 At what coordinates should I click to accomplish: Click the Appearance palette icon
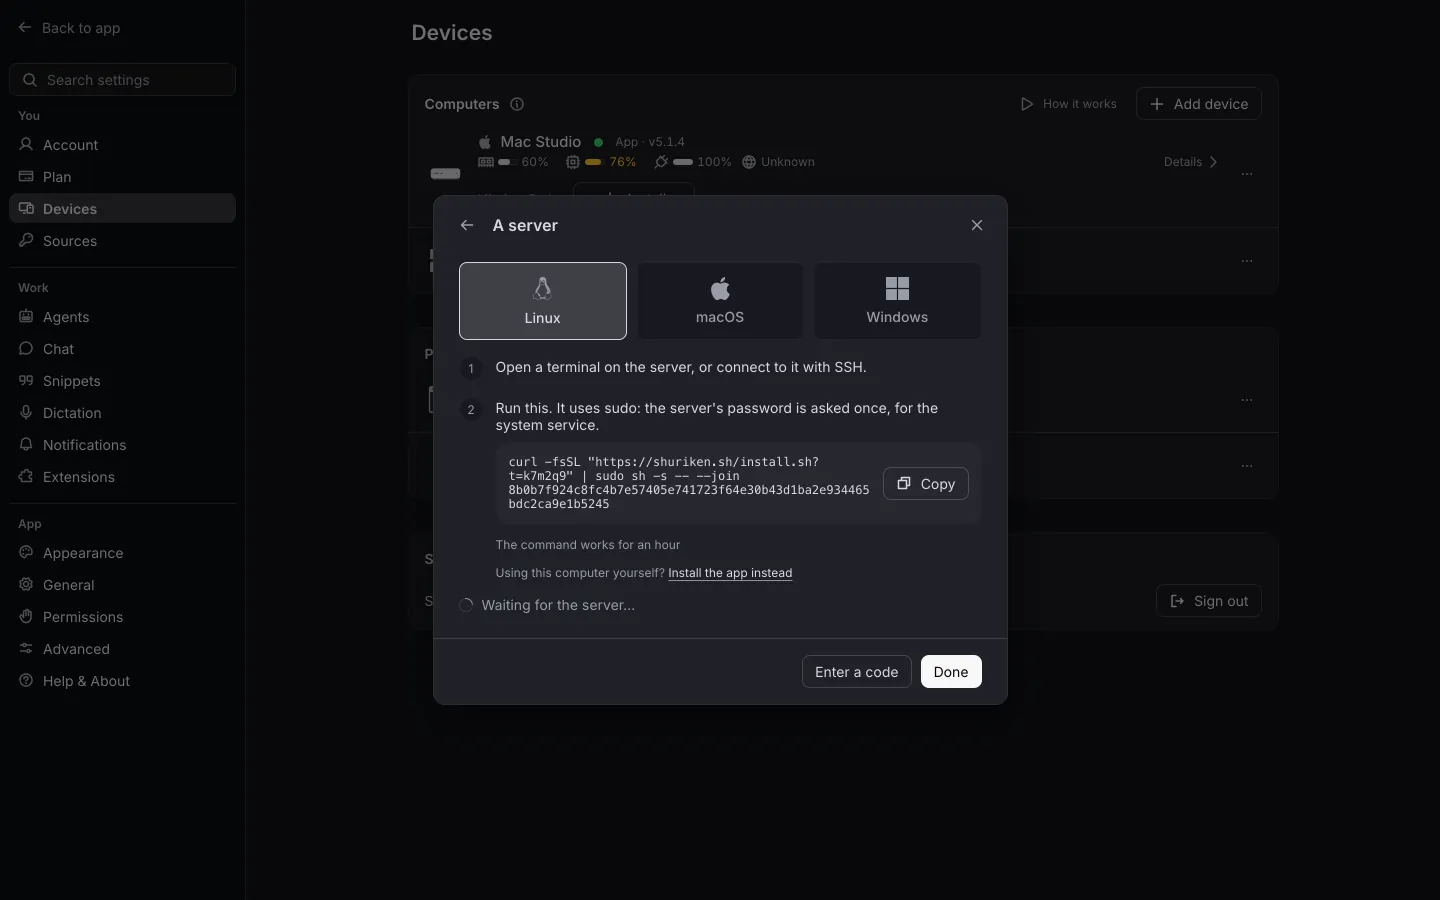point(26,553)
